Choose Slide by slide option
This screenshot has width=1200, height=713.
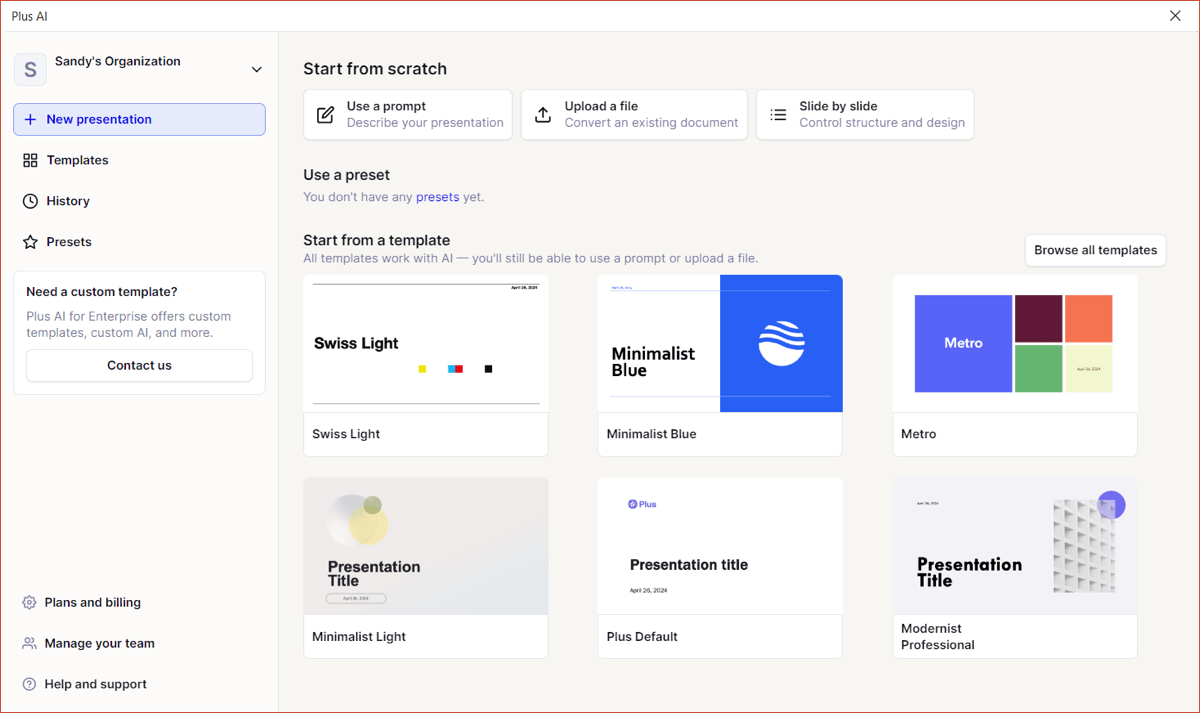click(865, 115)
